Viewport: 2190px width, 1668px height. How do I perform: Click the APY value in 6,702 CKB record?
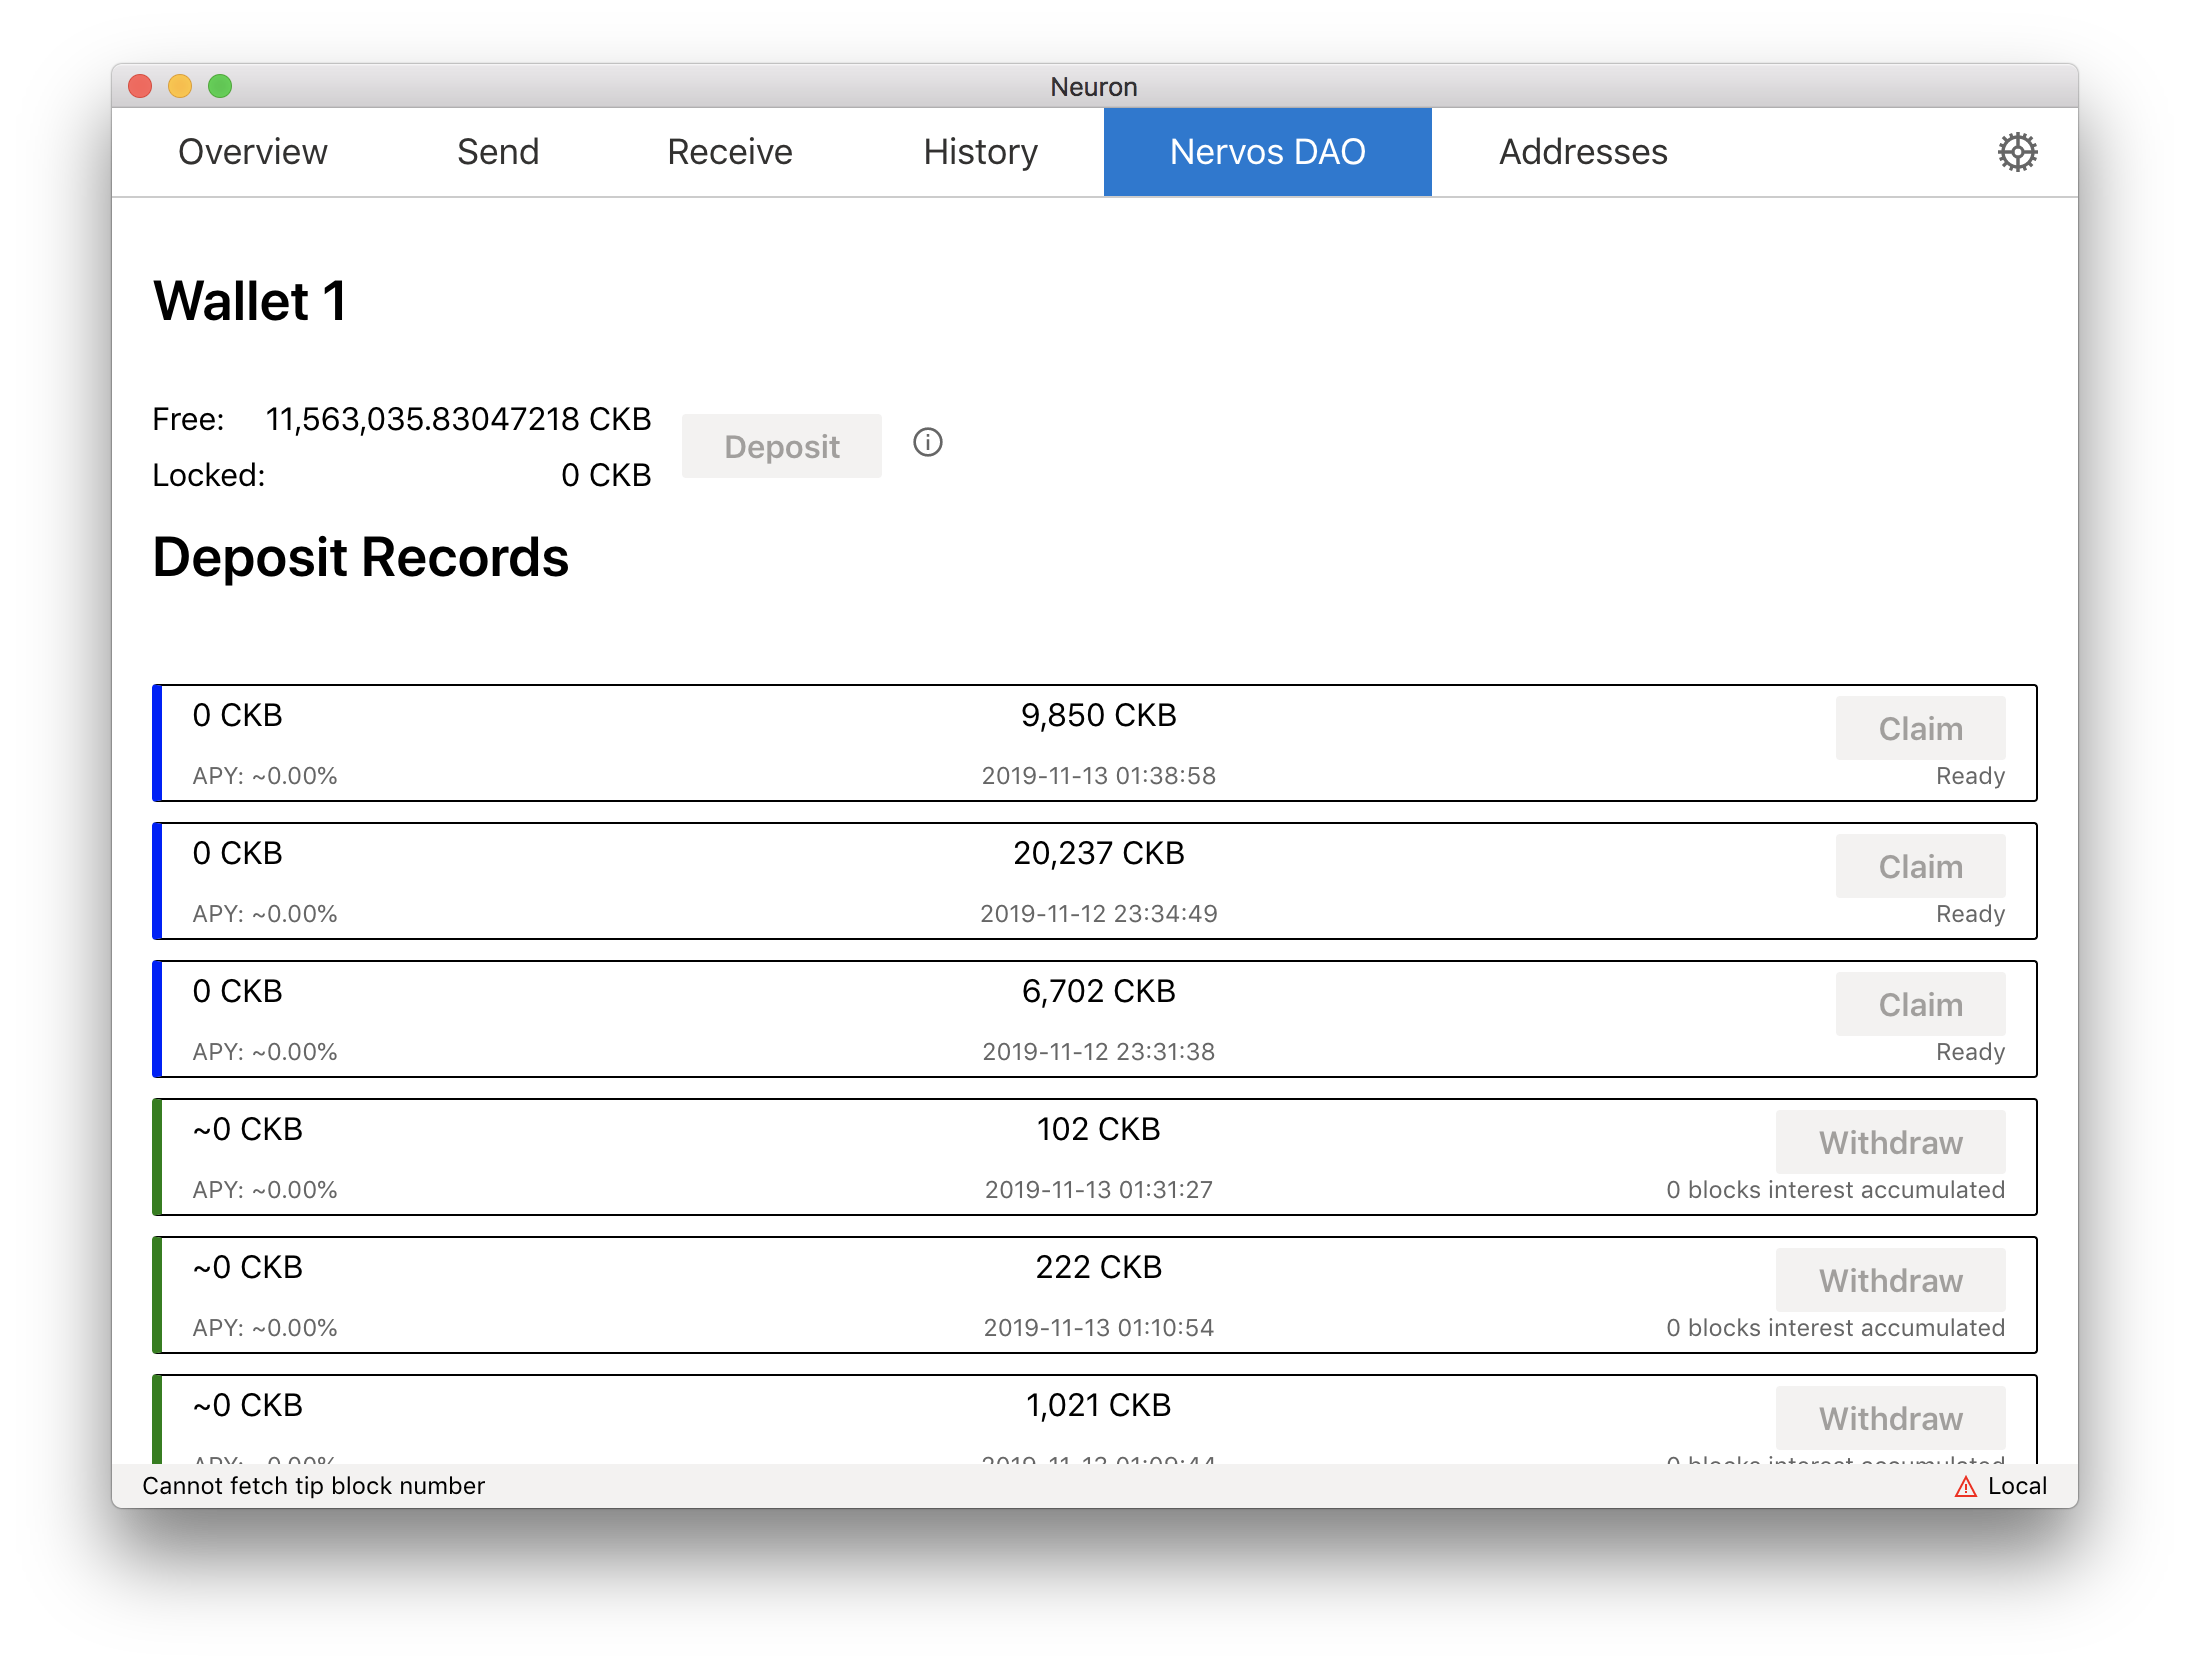(x=265, y=1052)
